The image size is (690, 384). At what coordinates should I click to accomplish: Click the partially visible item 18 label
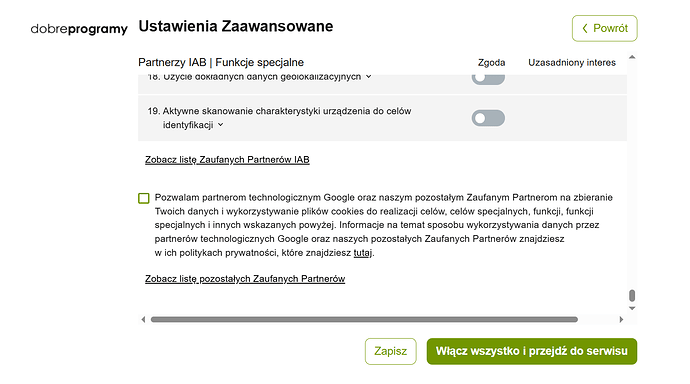click(x=254, y=77)
